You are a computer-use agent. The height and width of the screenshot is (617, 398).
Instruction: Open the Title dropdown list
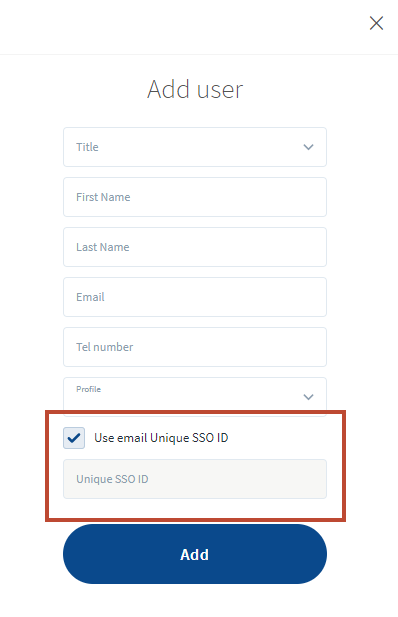(x=195, y=147)
